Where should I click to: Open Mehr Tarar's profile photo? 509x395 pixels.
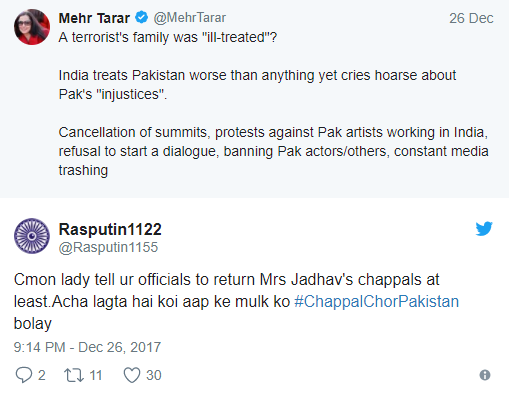[x=32, y=27]
